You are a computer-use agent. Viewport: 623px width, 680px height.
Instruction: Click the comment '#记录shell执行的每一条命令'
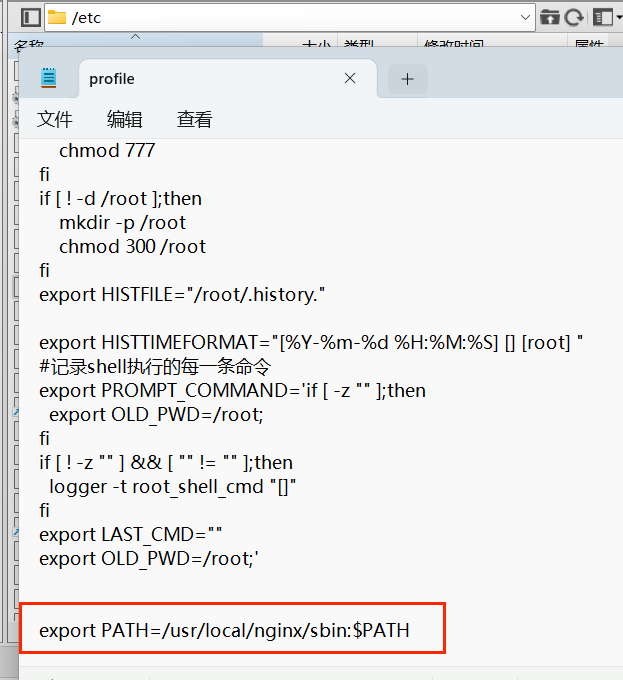[155, 367]
